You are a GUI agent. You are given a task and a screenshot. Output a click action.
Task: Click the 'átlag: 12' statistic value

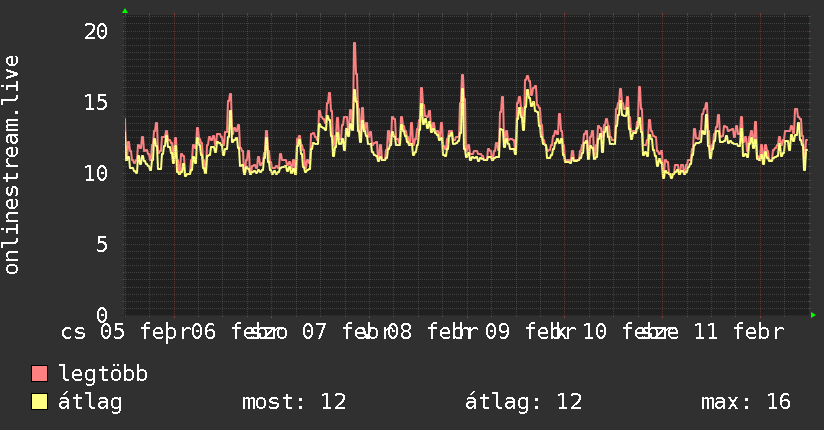coord(523,402)
